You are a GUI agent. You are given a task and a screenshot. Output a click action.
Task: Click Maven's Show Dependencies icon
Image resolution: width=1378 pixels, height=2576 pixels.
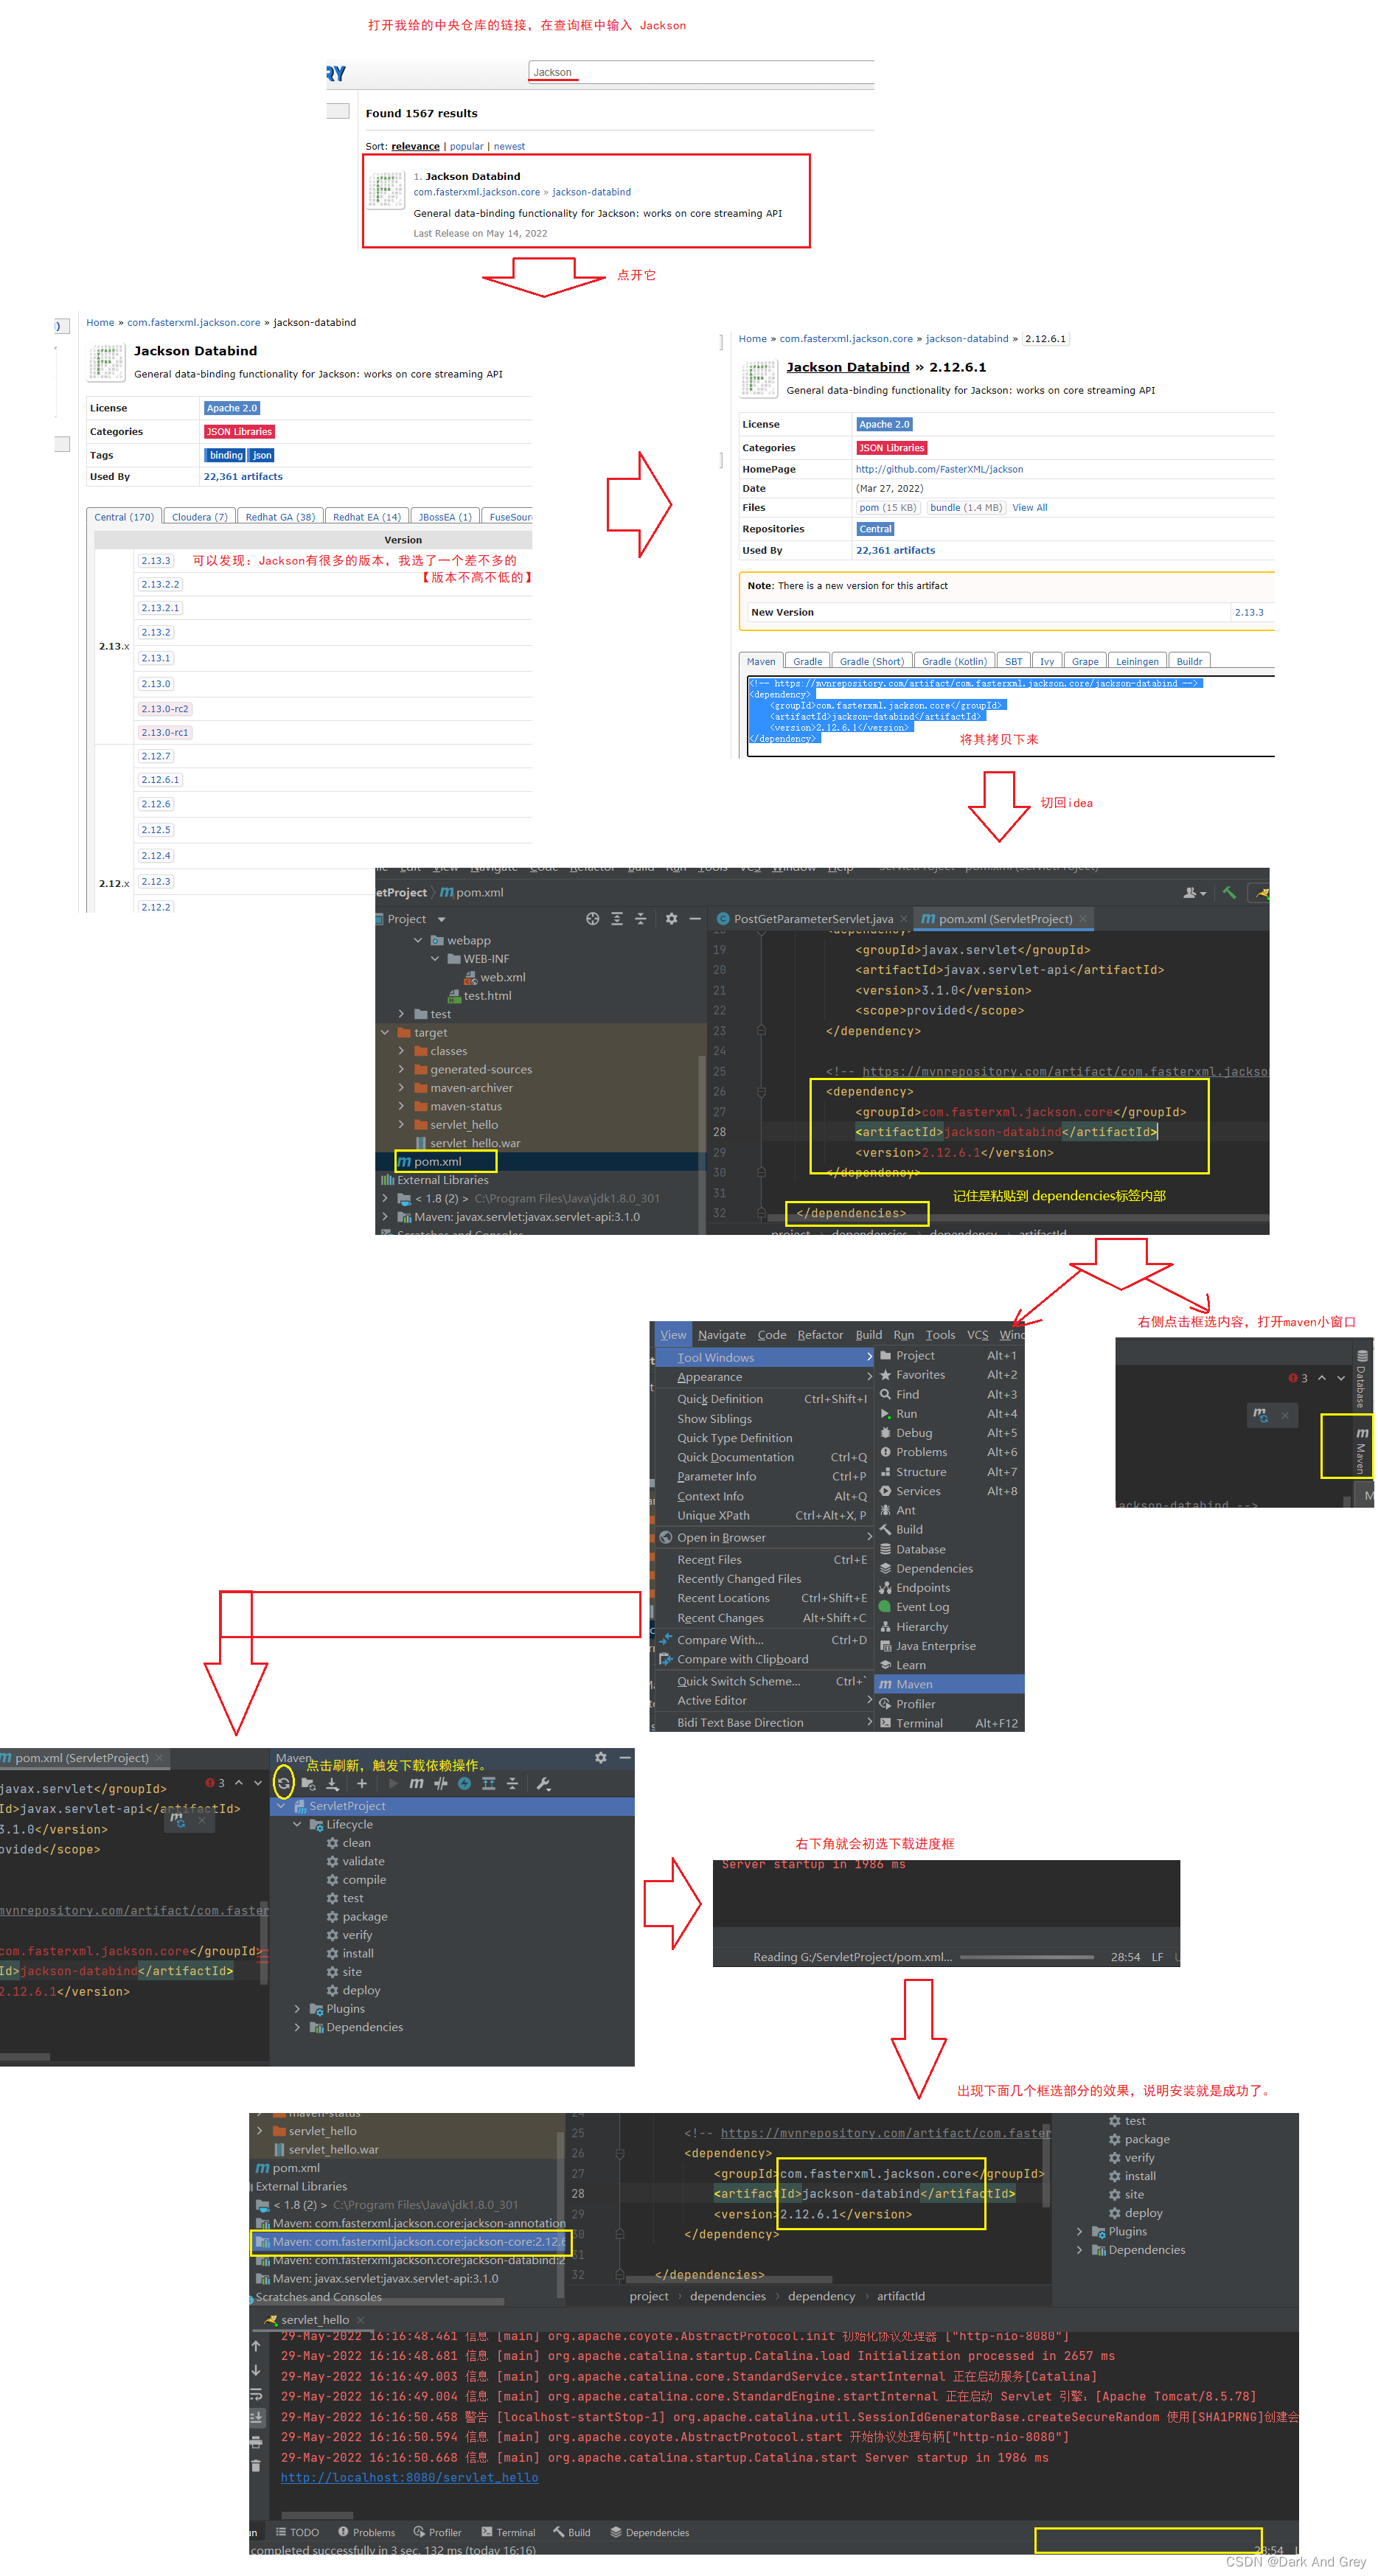pos(488,1783)
